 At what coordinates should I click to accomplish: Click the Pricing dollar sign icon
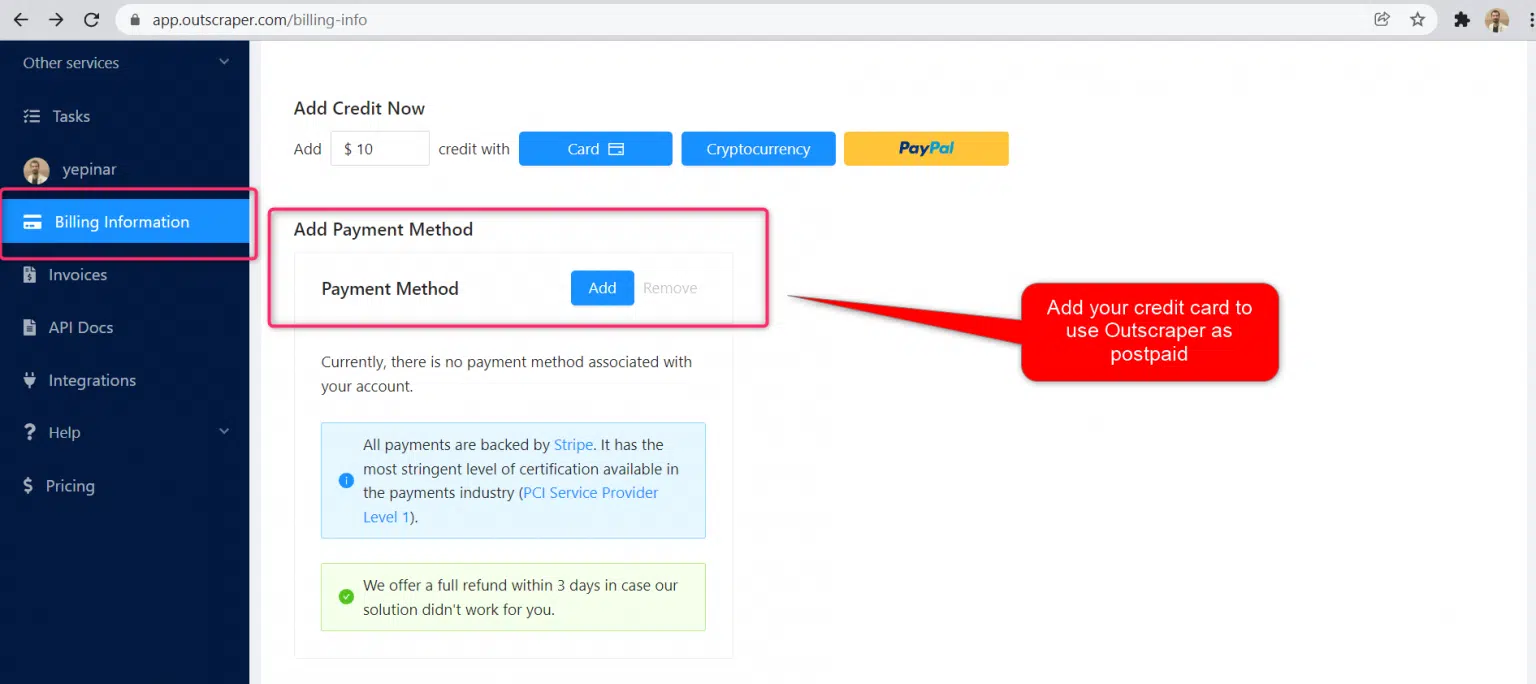pos(29,486)
